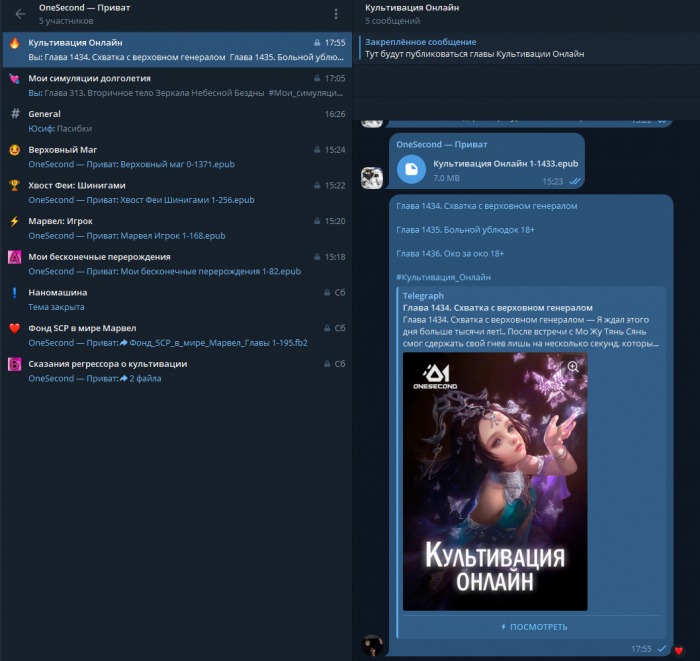The image size is (700, 661).
Task: Open the sender avatar next to the 17:55 message
Action: (x=372, y=645)
